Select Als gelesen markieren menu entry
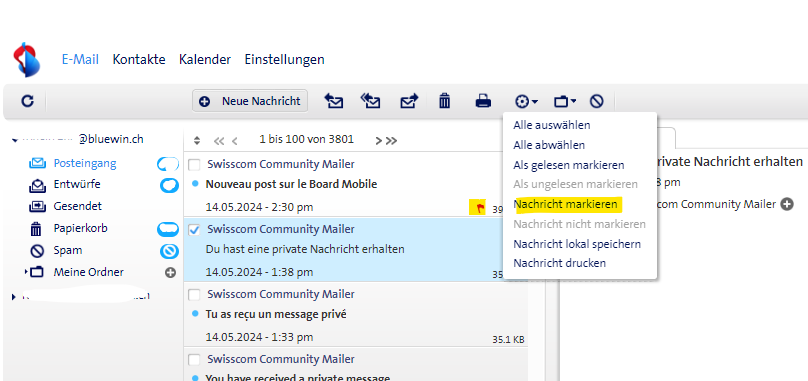This screenshot has height=381, width=808. pos(568,165)
